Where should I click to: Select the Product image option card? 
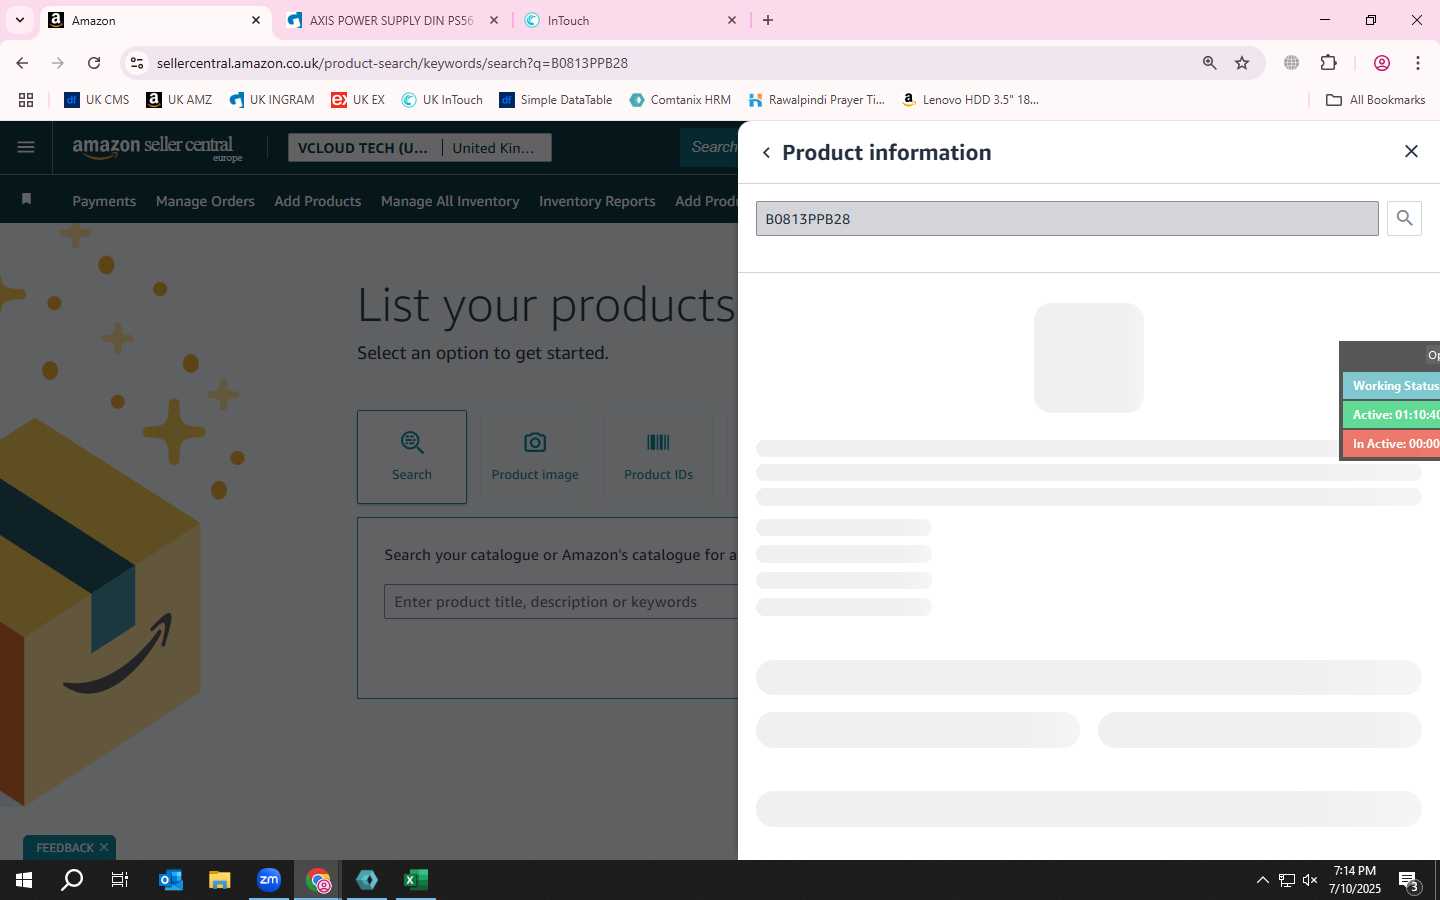pos(535,456)
